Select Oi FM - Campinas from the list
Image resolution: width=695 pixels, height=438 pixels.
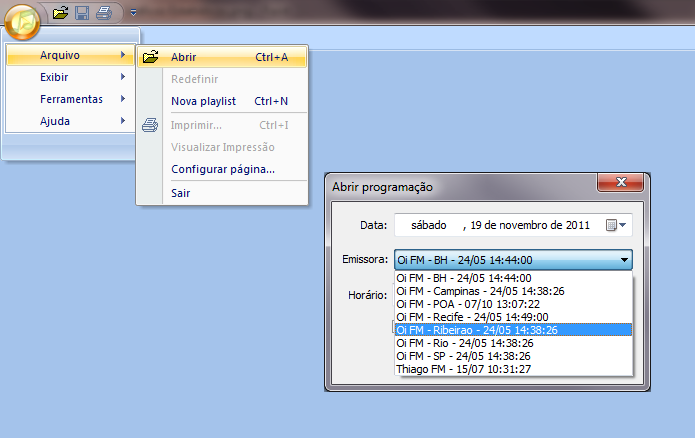coord(513,291)
